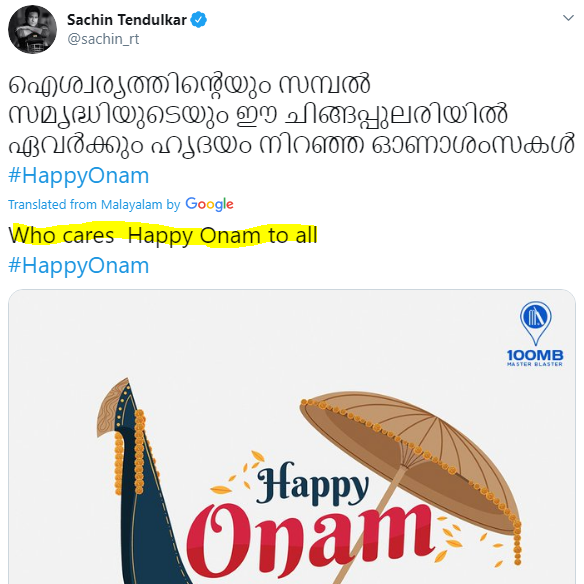Open the Sachin Tendulkar display name link
The image size is (584, 584).
(127, 20)
